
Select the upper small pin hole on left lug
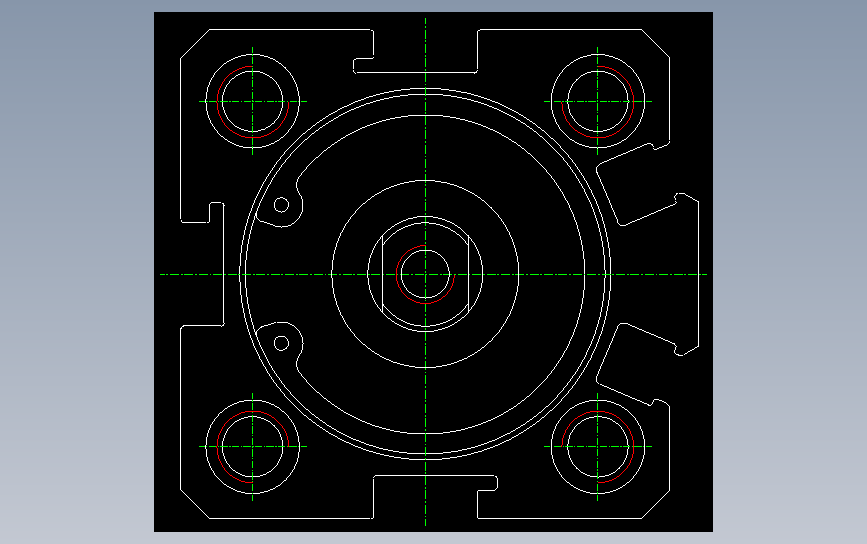coord(281,205)
